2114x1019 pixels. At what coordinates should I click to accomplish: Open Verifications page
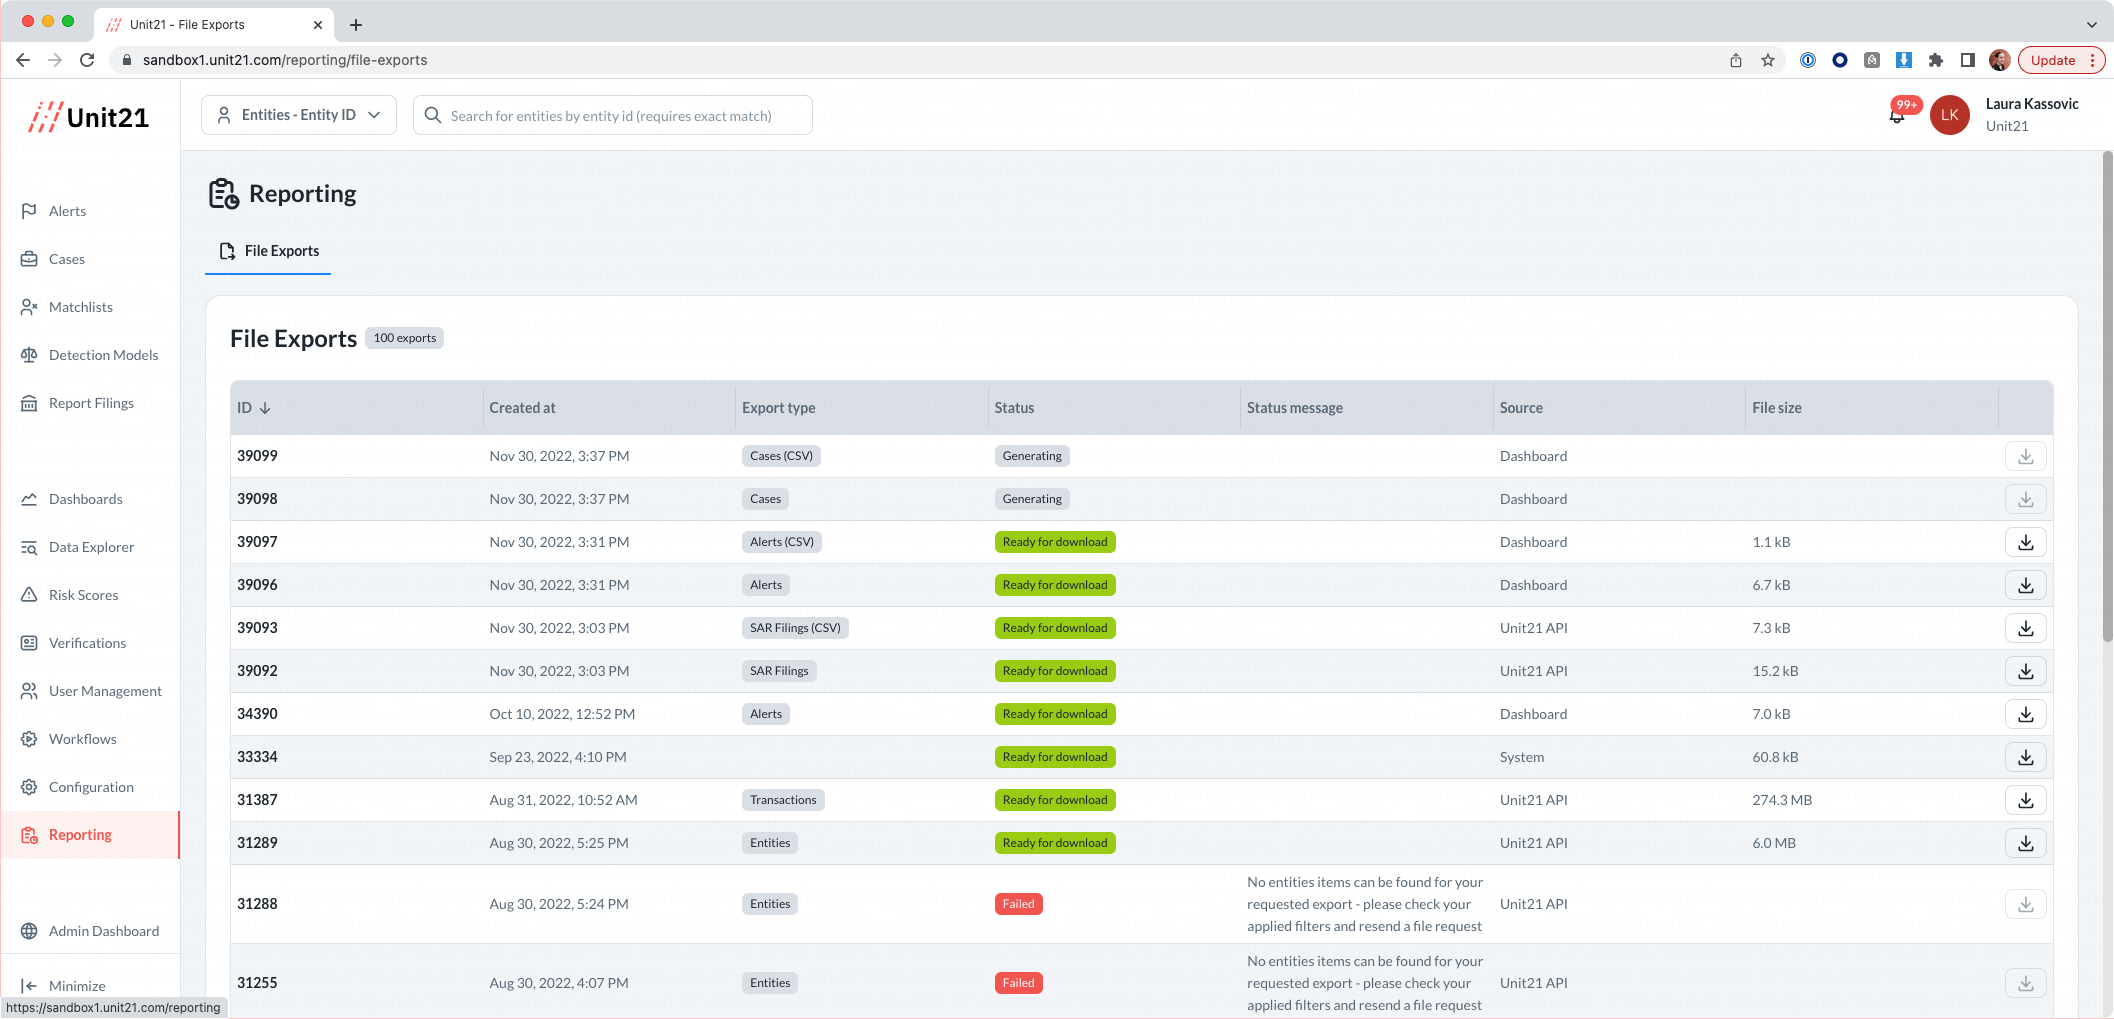coord(87,643)
